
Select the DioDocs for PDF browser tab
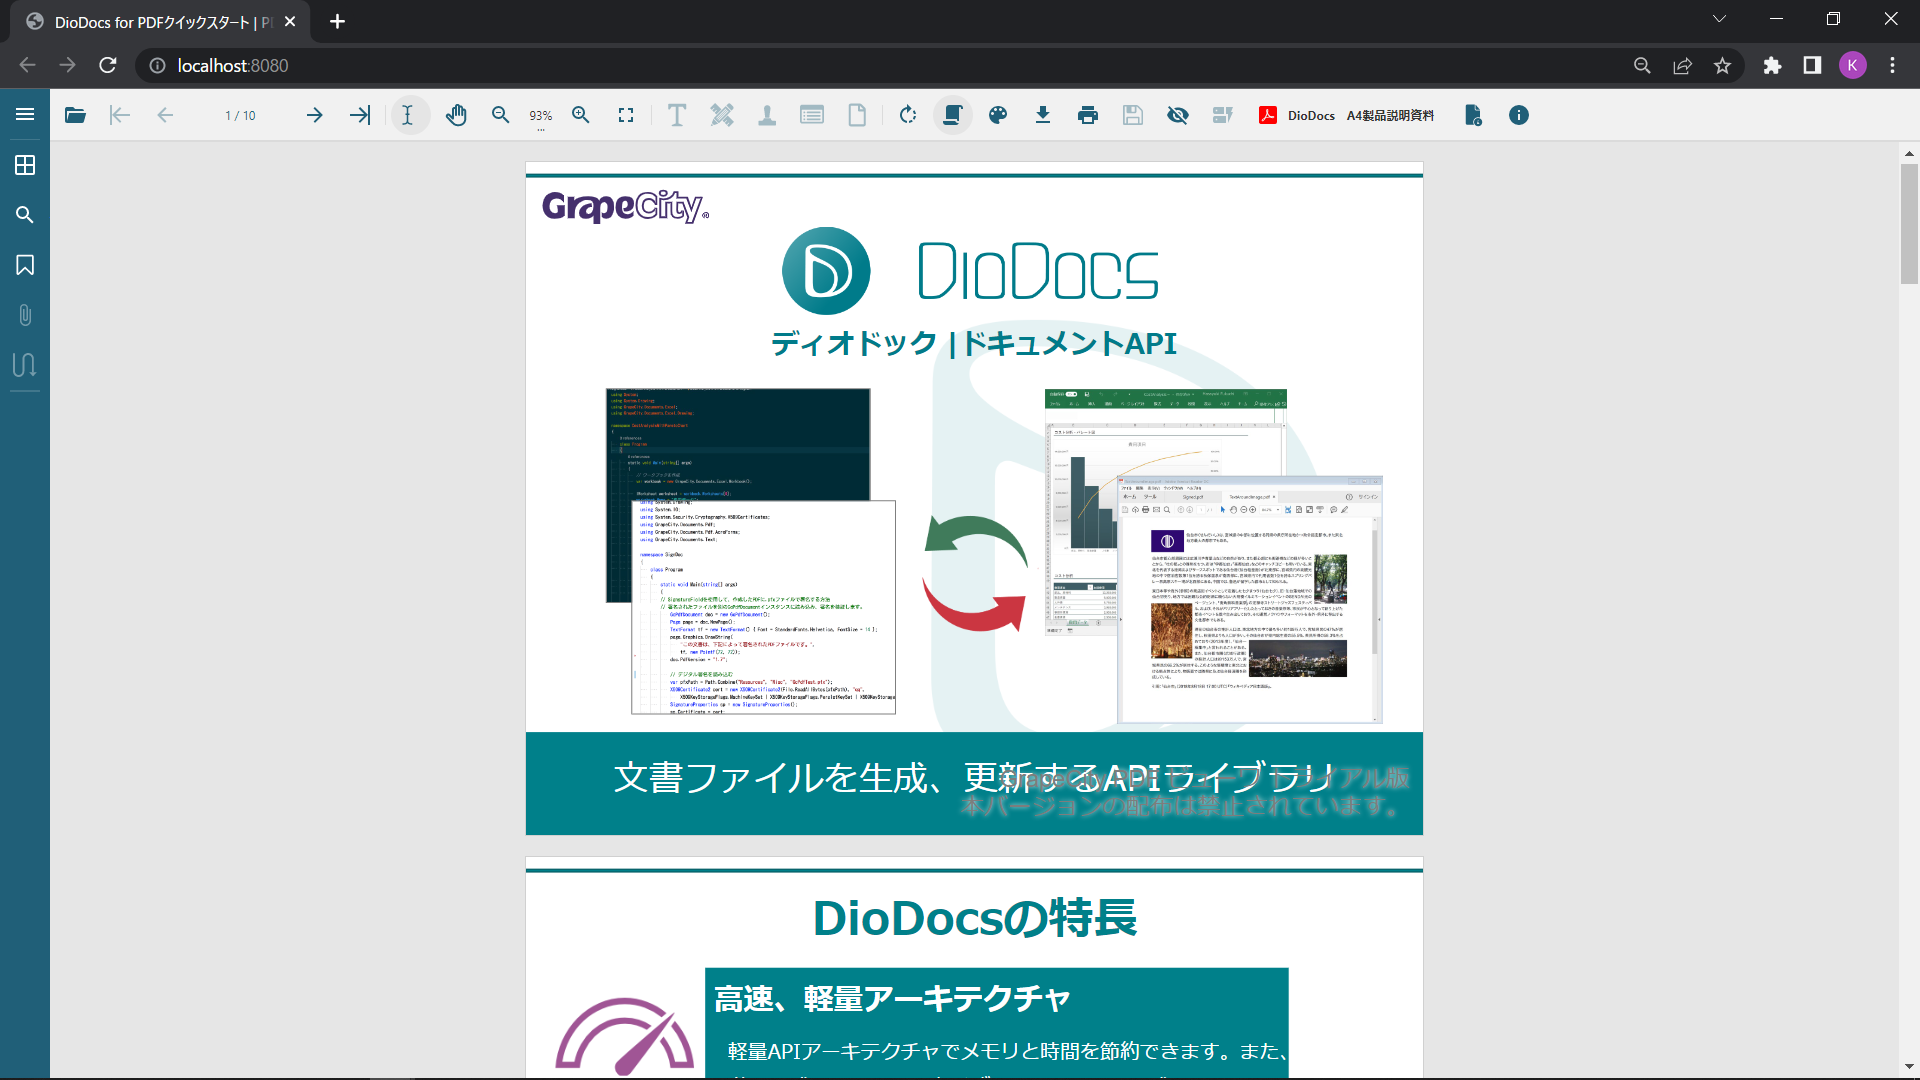pos(160,22)
